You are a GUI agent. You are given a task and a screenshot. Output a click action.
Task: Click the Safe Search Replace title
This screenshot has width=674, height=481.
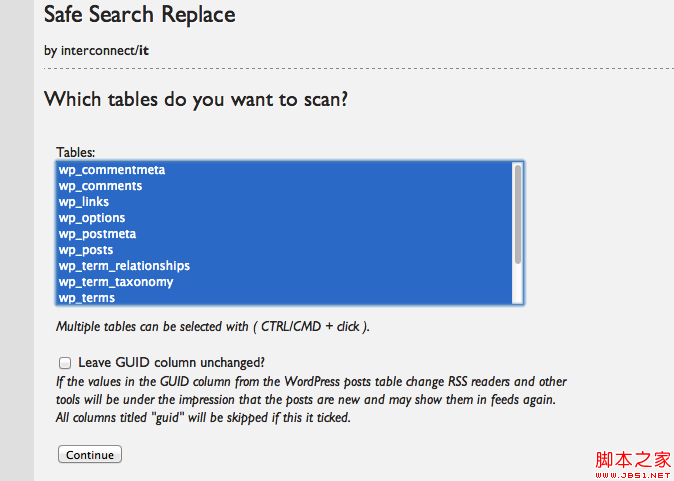pos(140,15)
